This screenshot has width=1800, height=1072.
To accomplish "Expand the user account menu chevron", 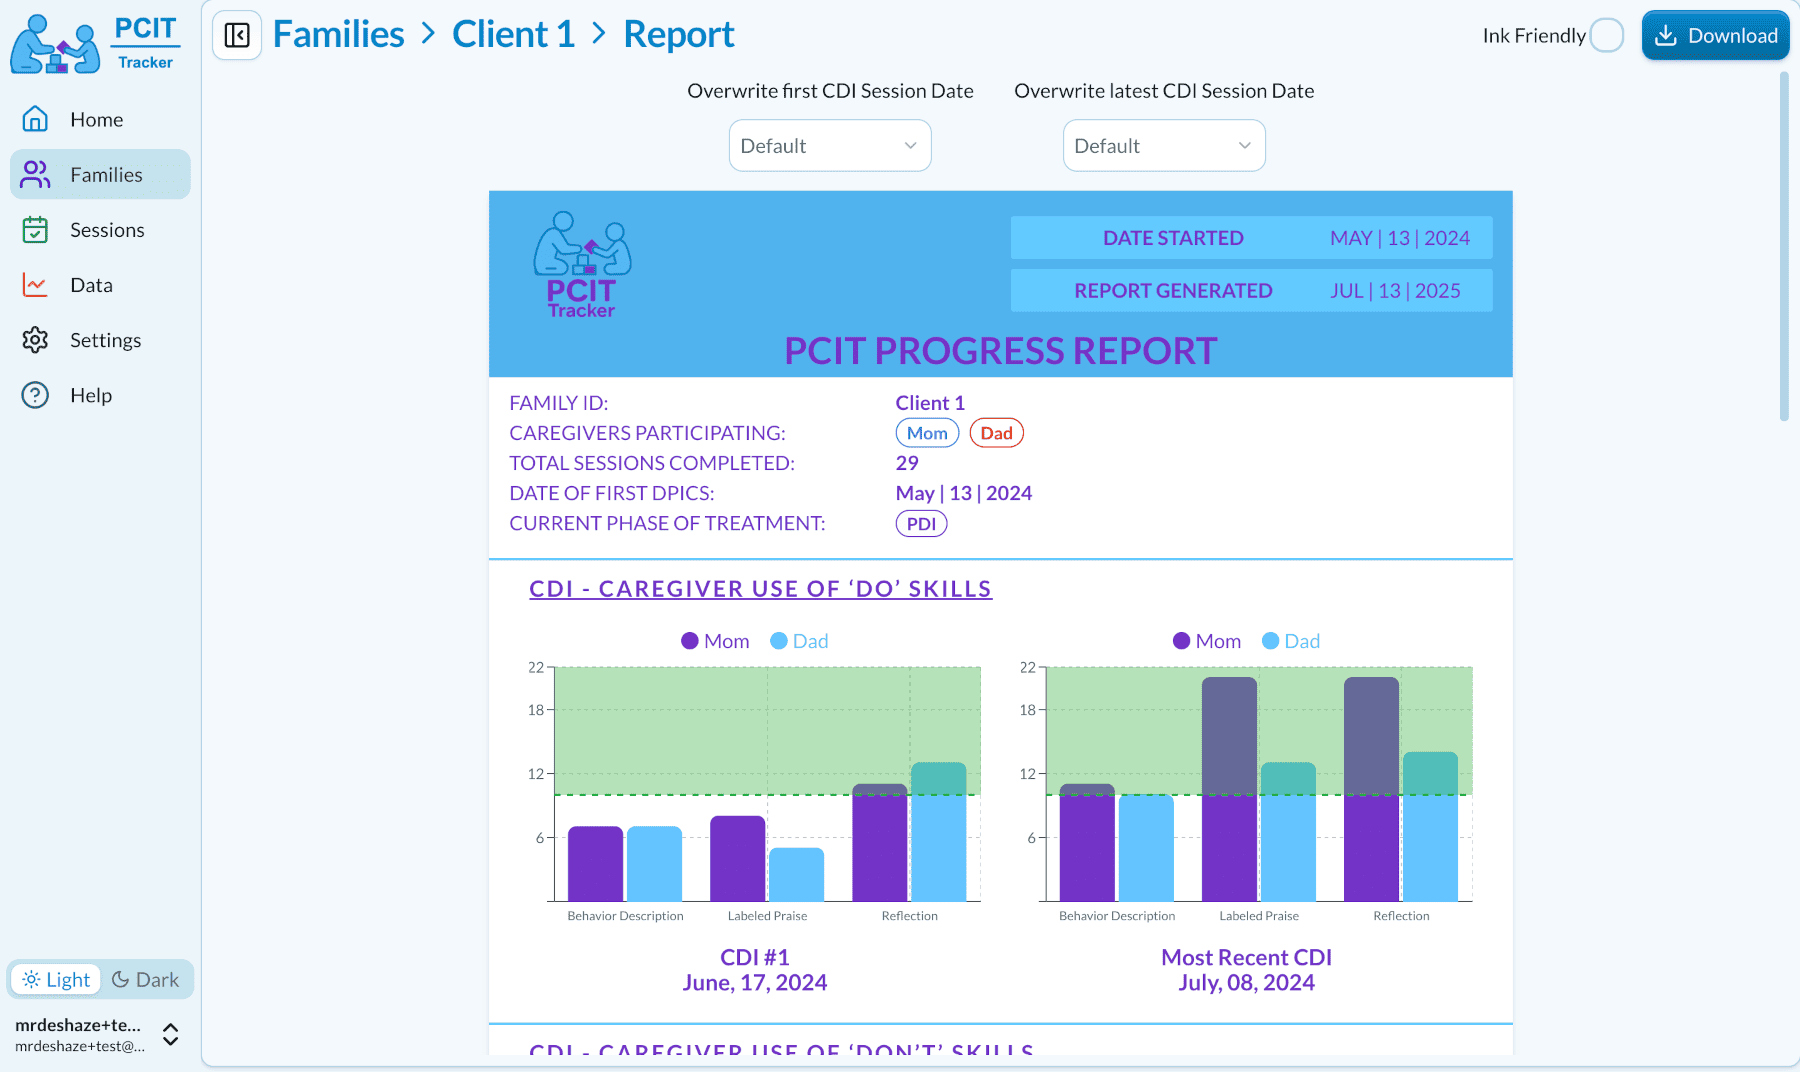I will coord(171,1035).
